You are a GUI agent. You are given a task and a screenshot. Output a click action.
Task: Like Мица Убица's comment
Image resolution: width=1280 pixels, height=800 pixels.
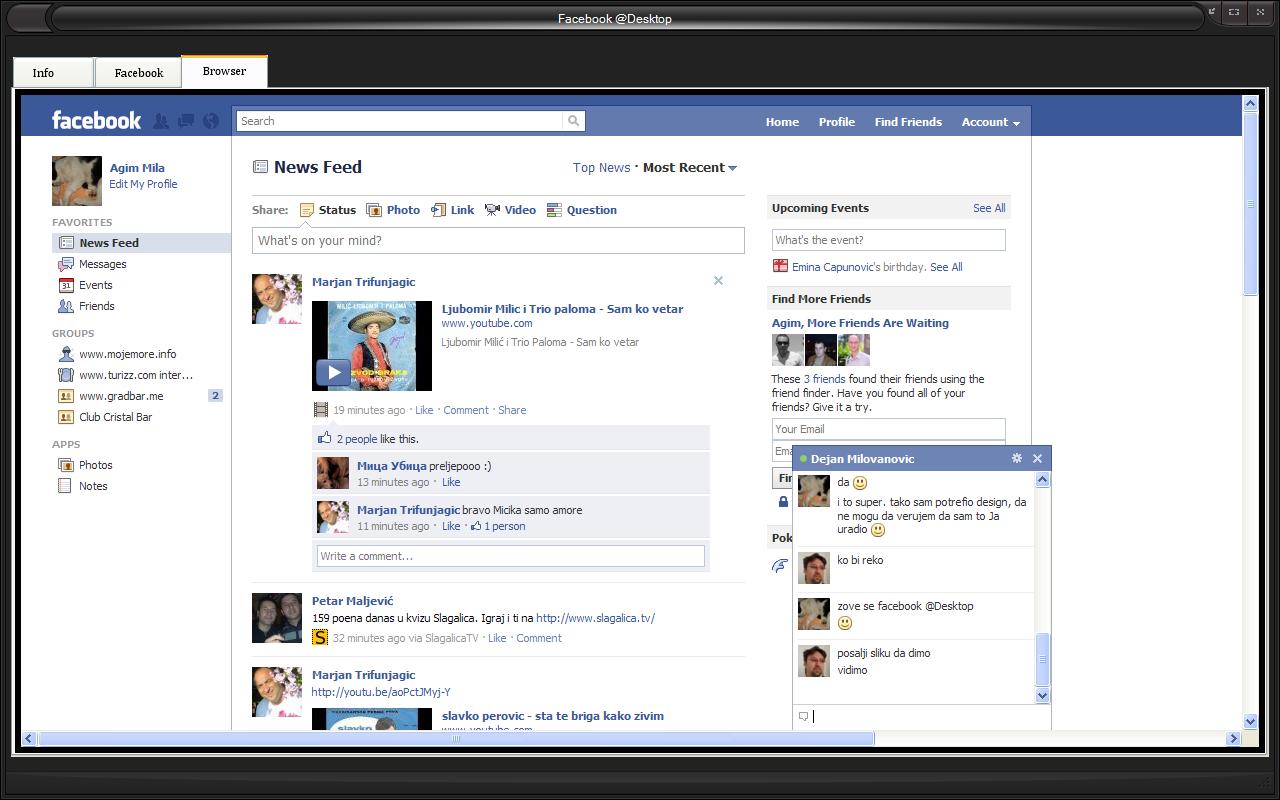click(x=451, y=482)
